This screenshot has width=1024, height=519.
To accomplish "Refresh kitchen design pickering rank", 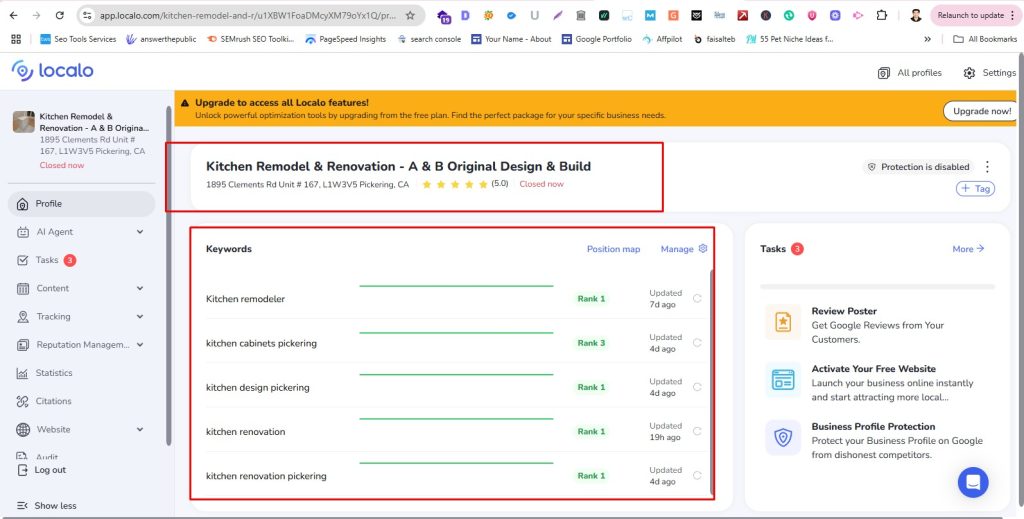I will [x=697, y=387].
